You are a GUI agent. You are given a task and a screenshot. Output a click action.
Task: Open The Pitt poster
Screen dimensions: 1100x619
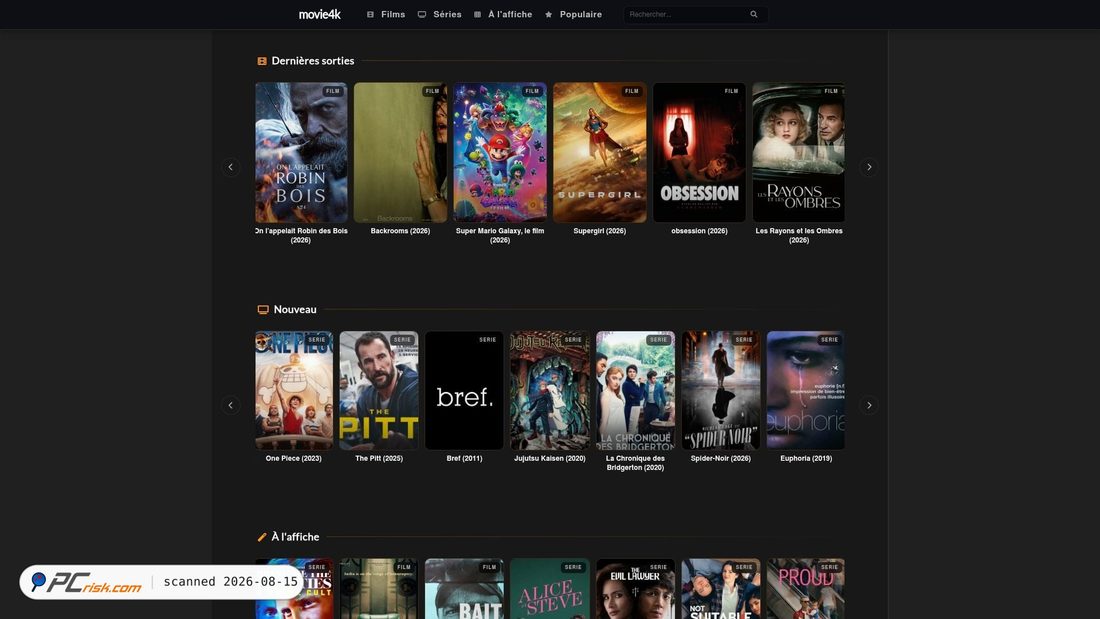(379, 390)
